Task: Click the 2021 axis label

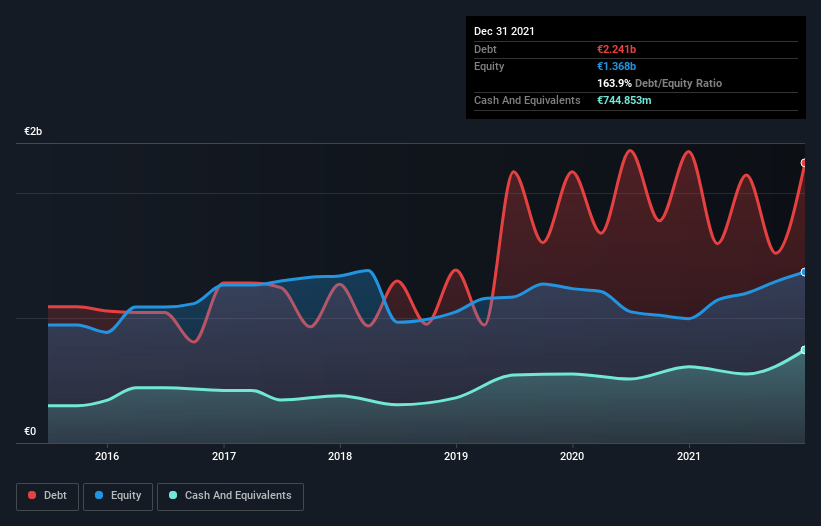Action: [x=689, y=456]
